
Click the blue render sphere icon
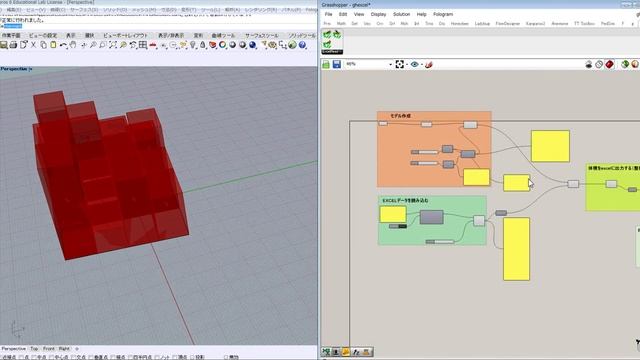pos(253,45)
